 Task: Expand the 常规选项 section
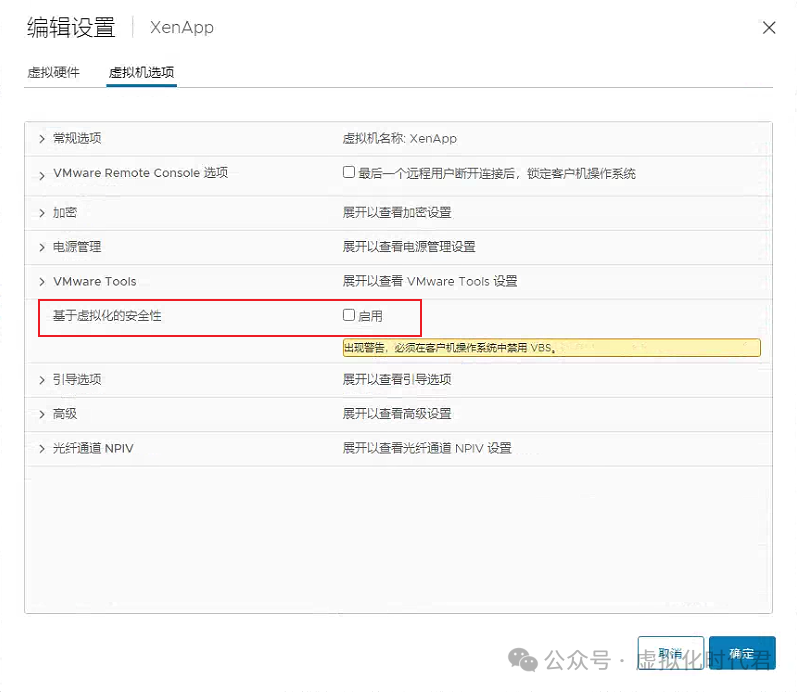click(42, 138)
